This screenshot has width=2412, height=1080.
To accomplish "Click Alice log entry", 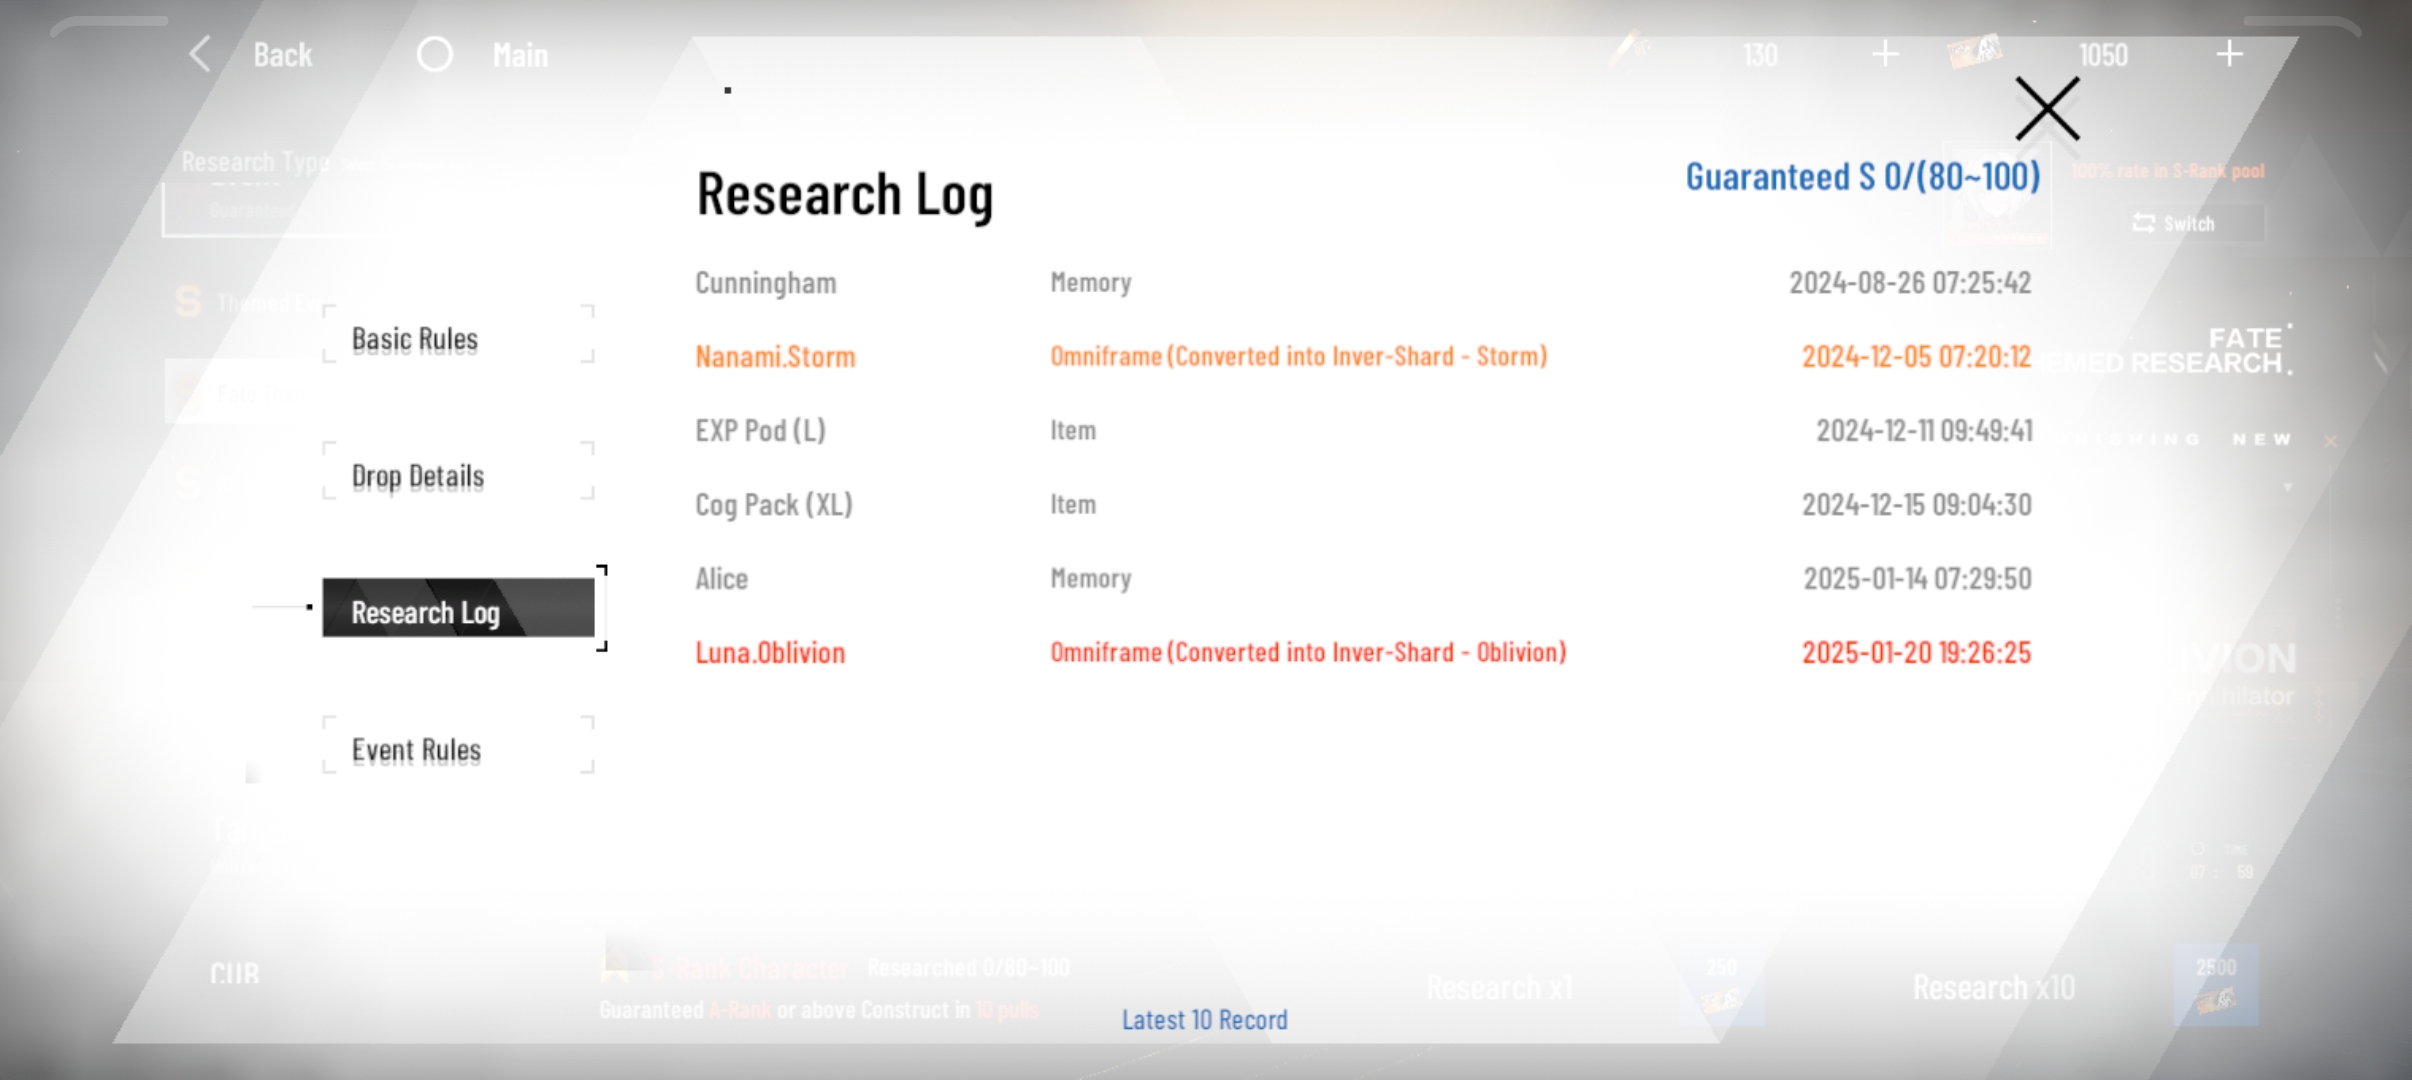I will click(1363, 579).
